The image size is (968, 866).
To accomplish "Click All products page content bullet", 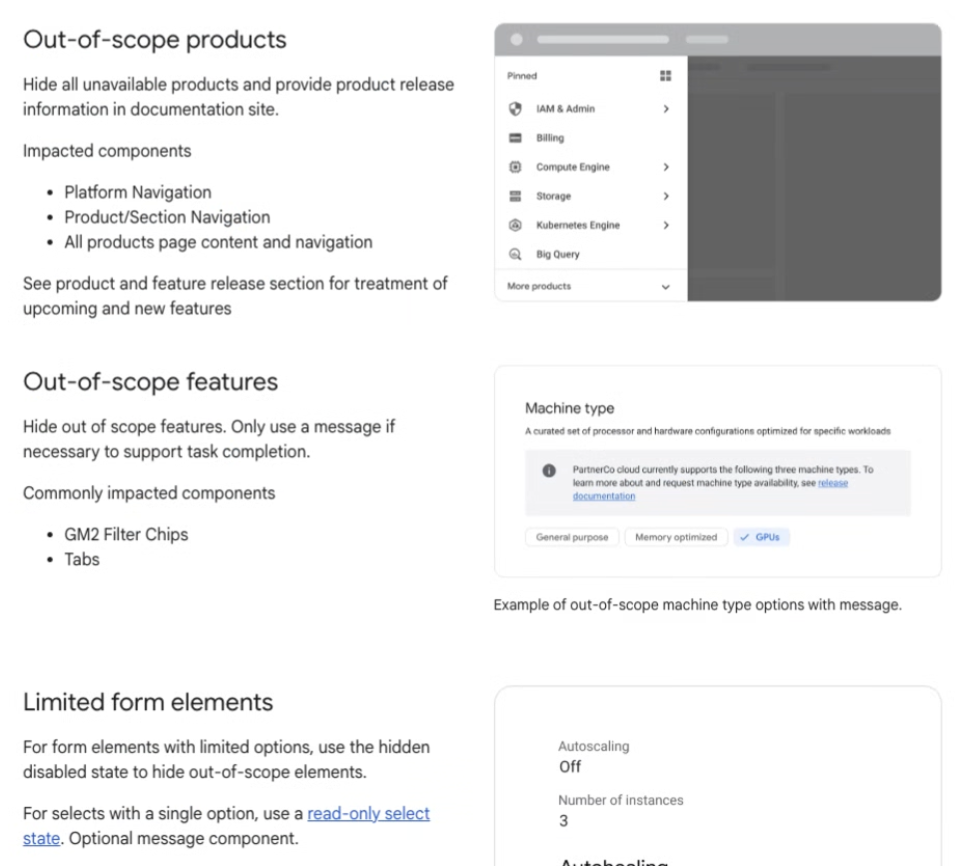I will (x=219, y=242).
